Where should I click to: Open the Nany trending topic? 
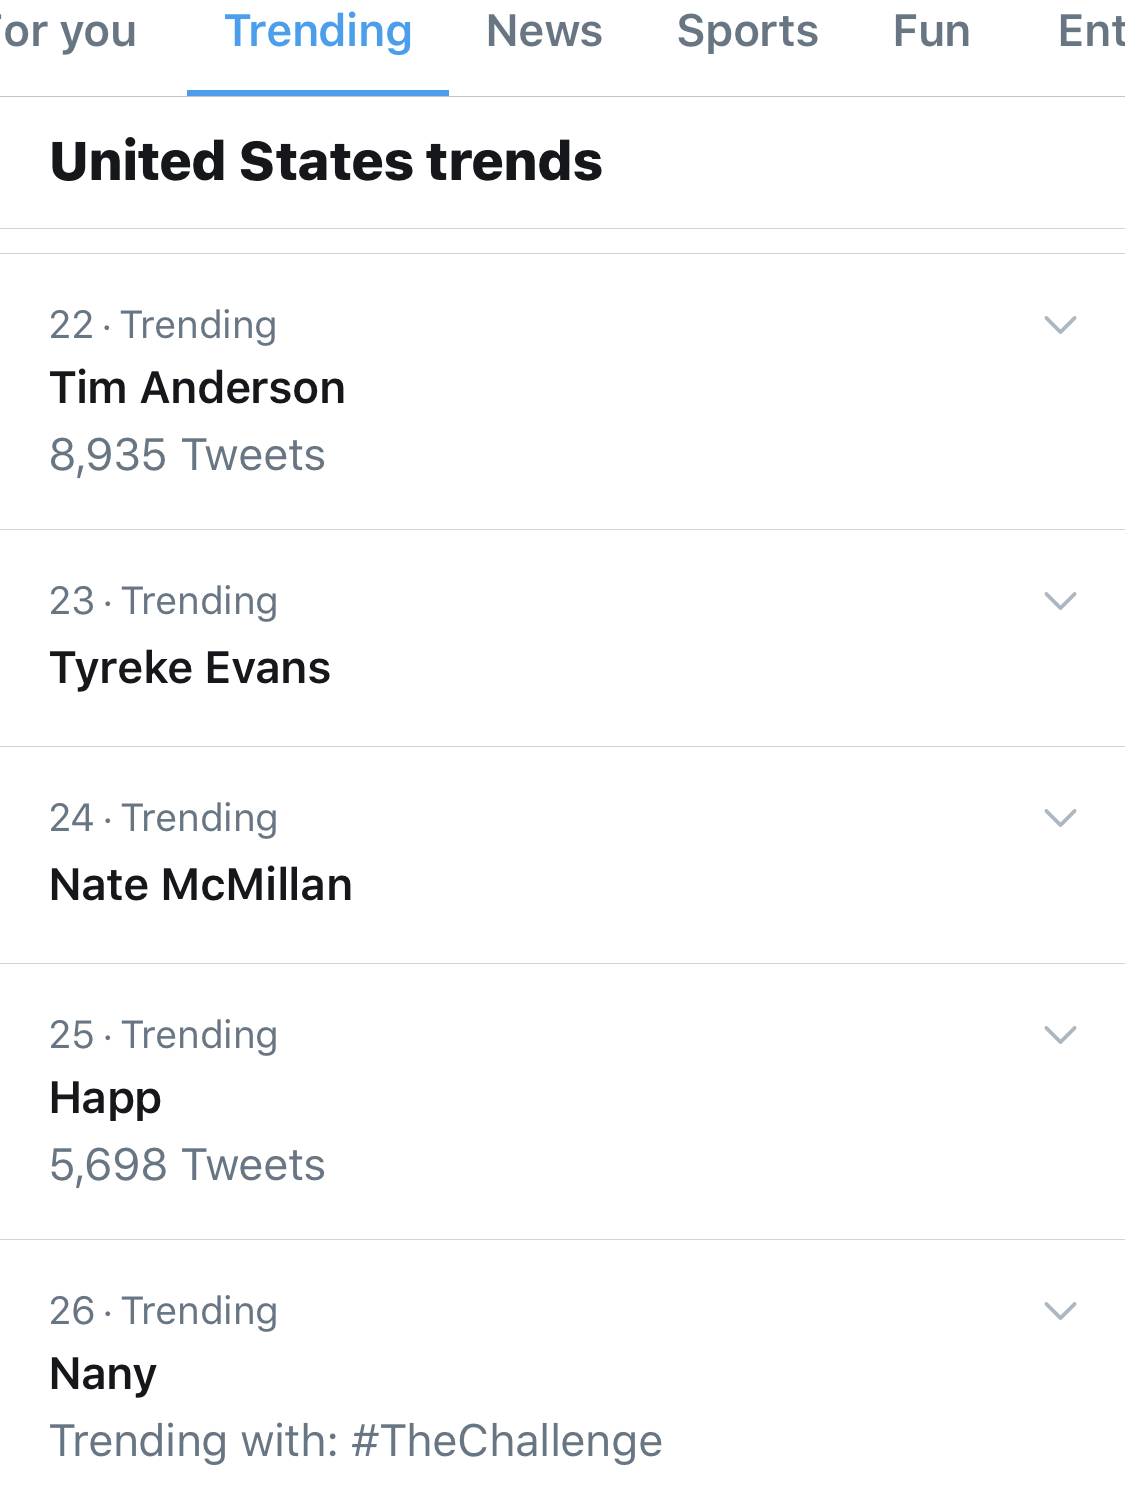pos(562,1371)
